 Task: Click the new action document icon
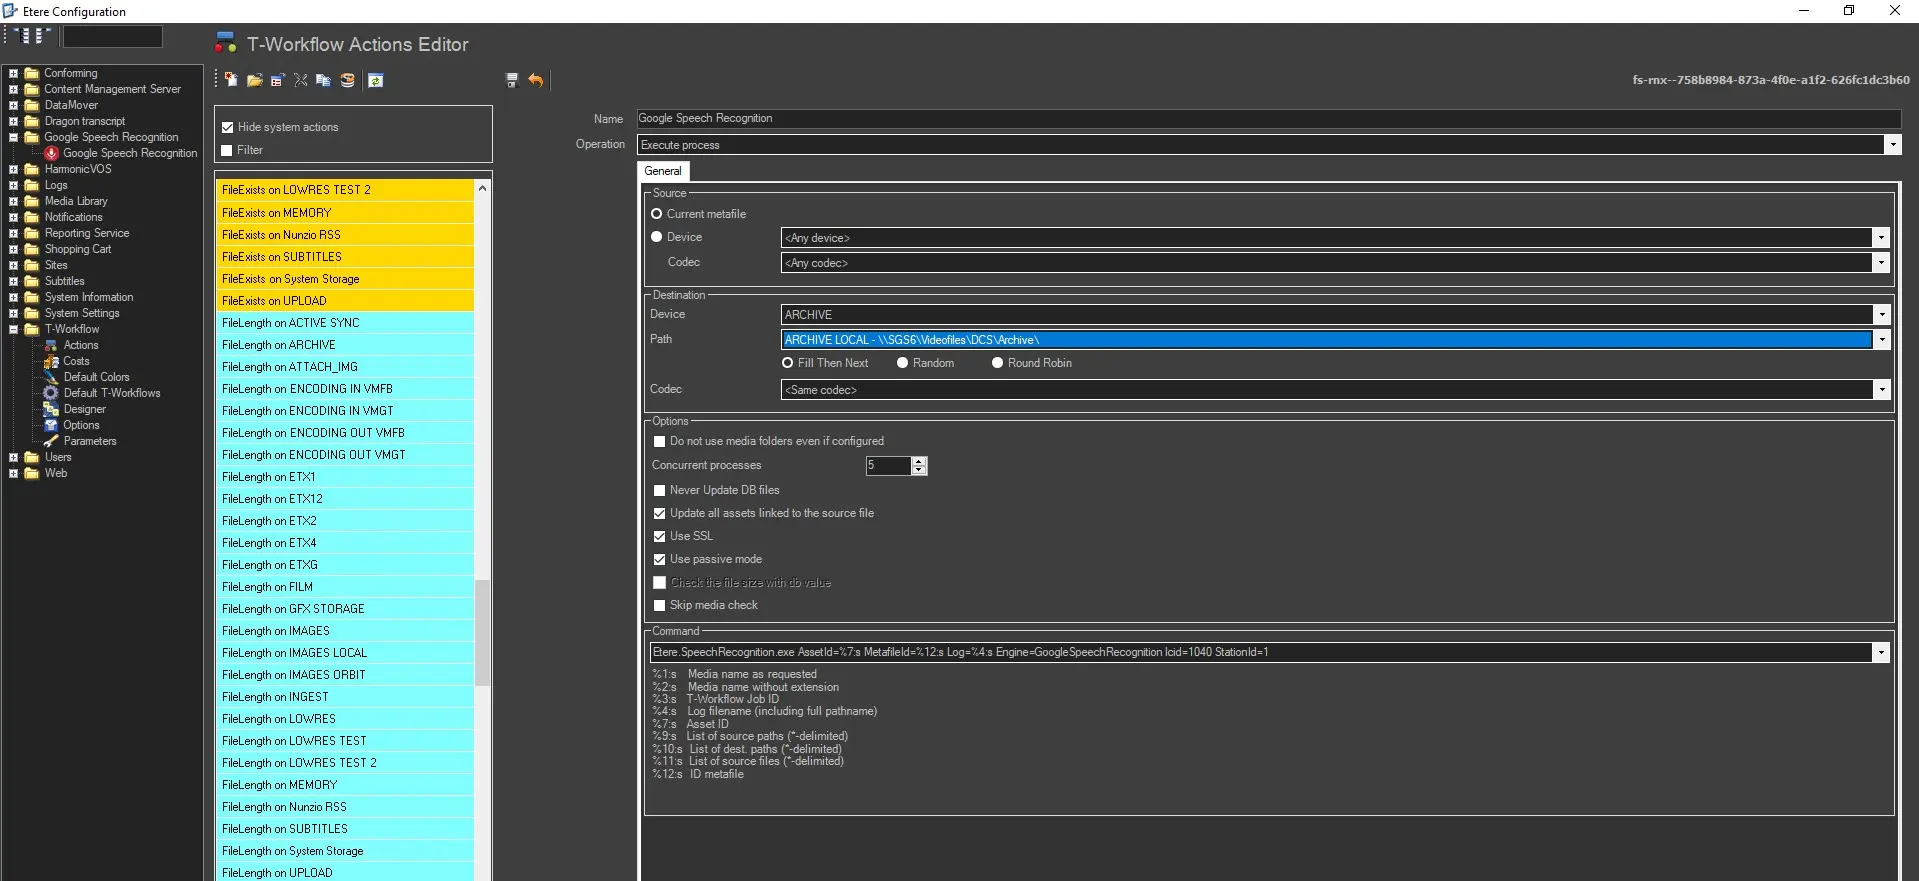click(231, 80)
